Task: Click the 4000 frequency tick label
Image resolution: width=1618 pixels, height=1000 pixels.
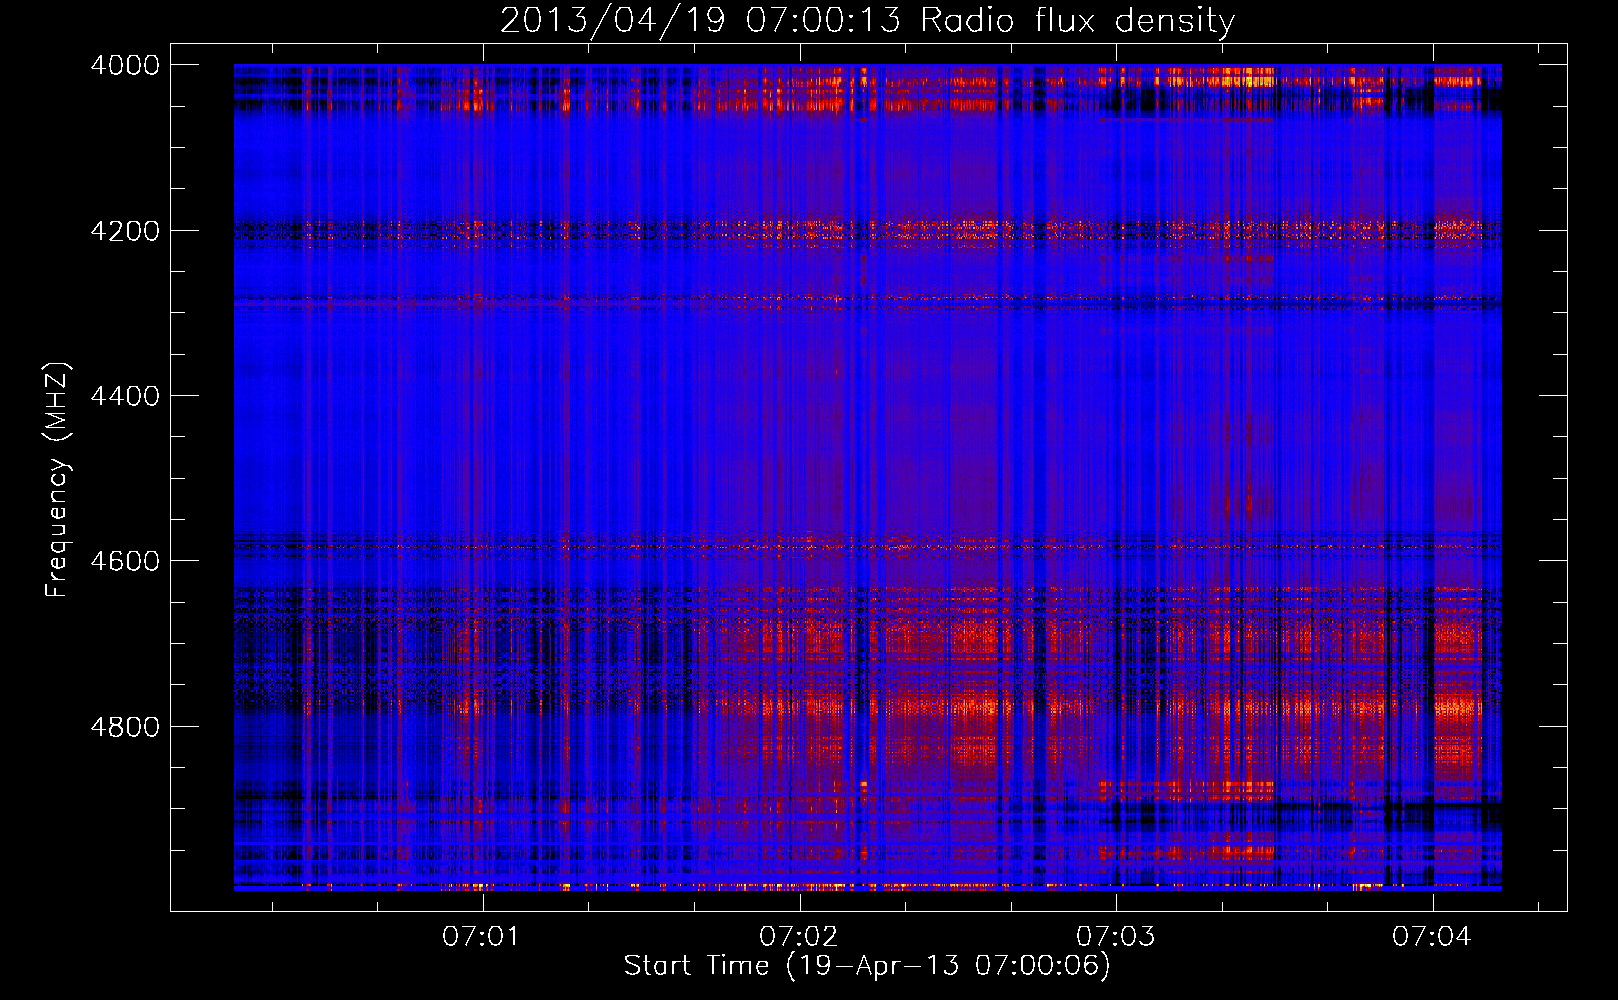Action: click(x=125, y=65)
